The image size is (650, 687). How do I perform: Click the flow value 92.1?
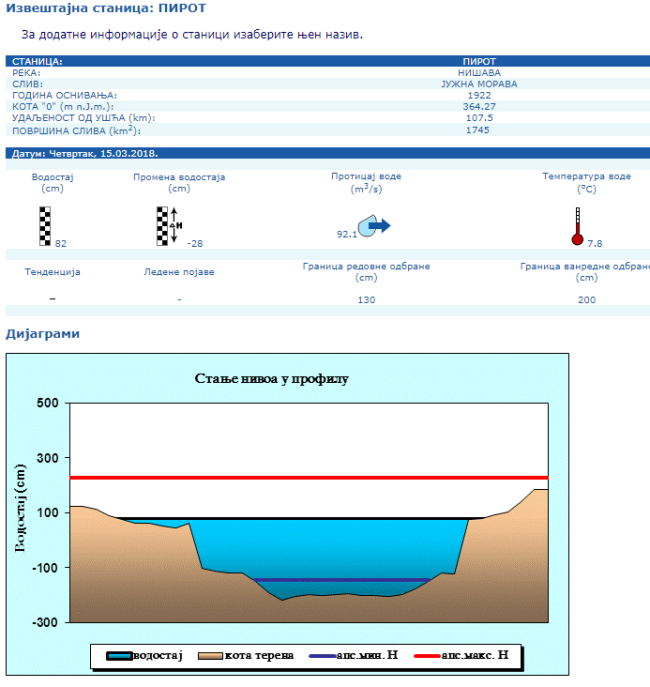click(x=347, y=233)
